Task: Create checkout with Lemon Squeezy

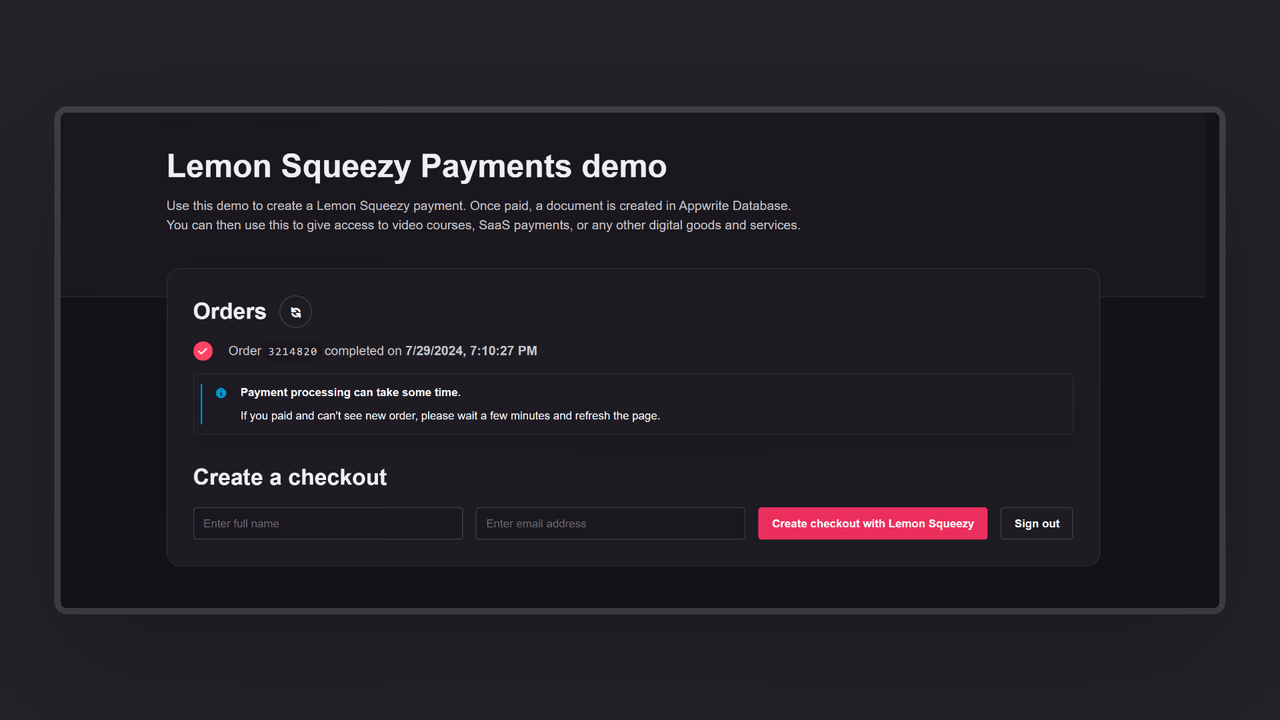Action: (872, 523)
